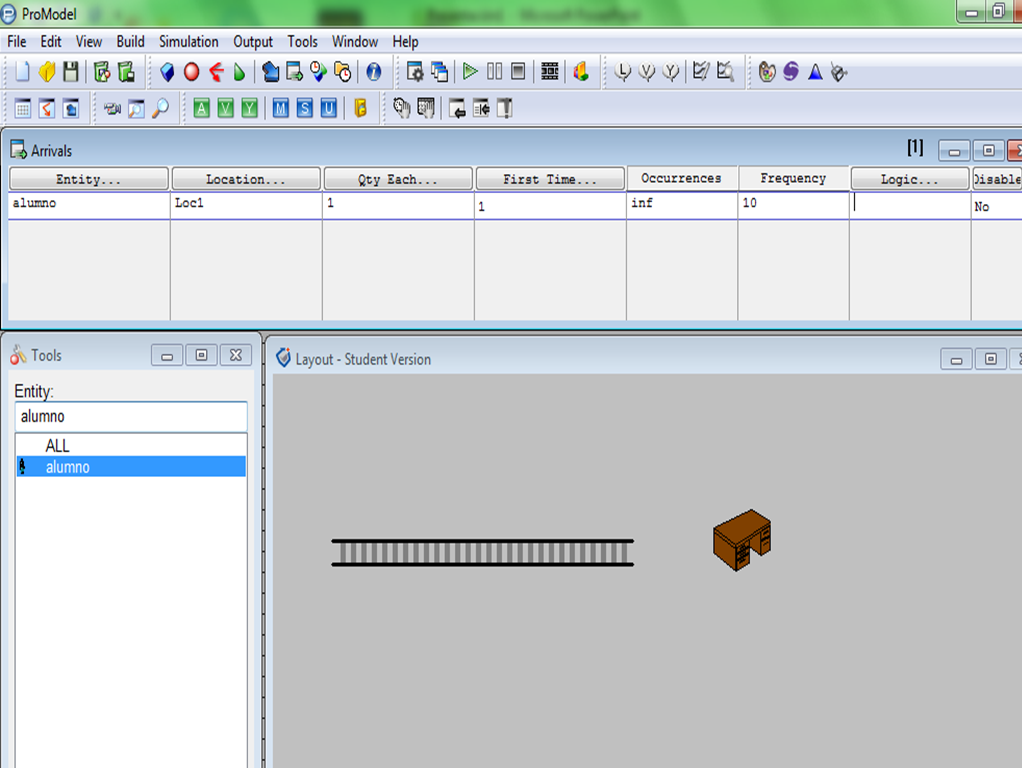Click the Entity... column header button
Screen dimensions: 1022x768
tap(88, 179)
